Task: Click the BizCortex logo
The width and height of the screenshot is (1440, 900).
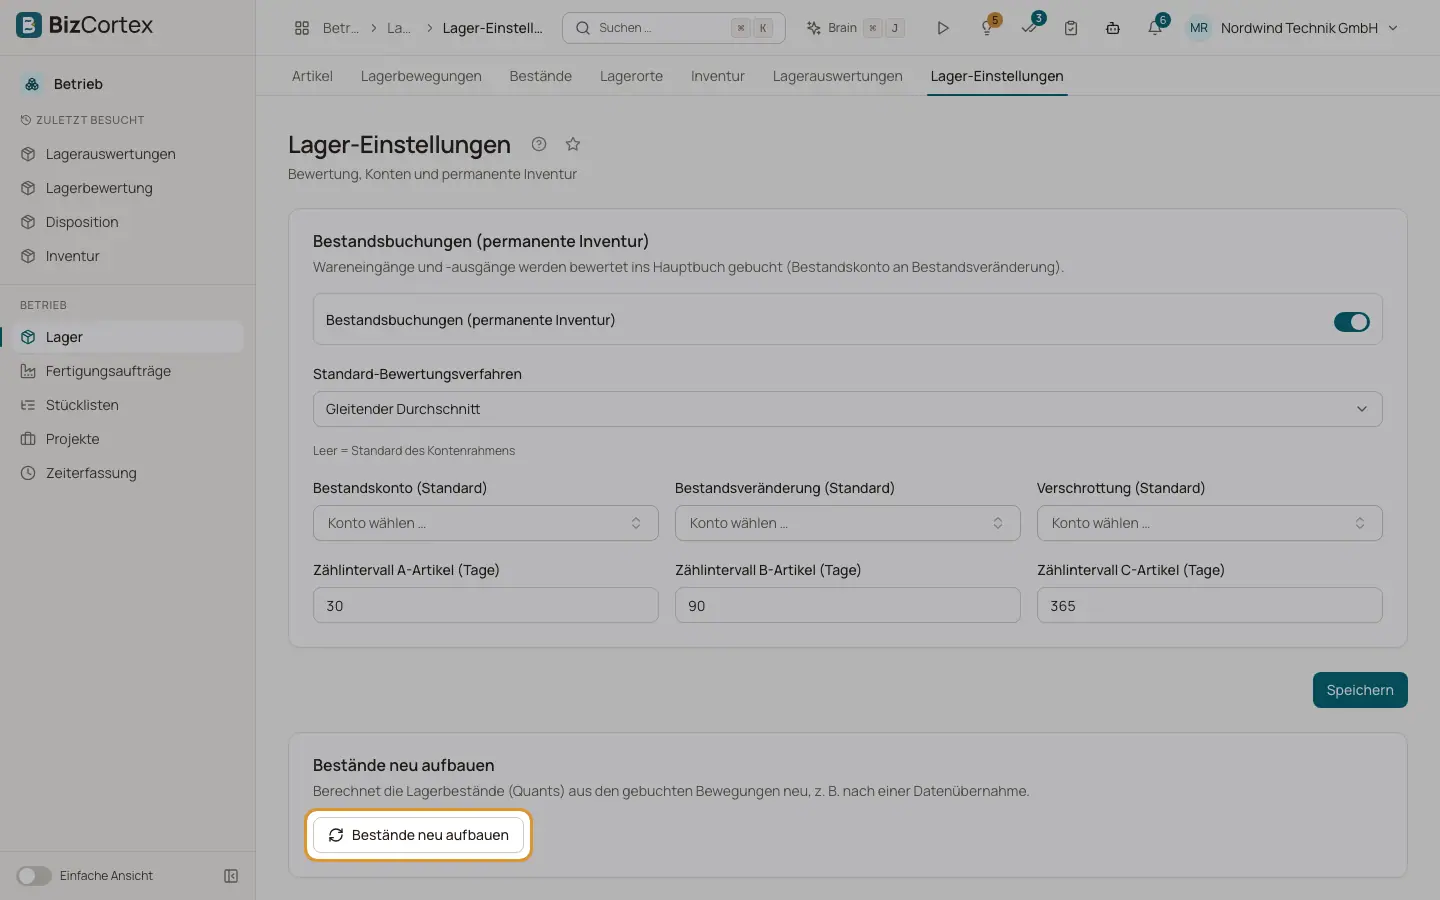Action: [x=85, y=25]
